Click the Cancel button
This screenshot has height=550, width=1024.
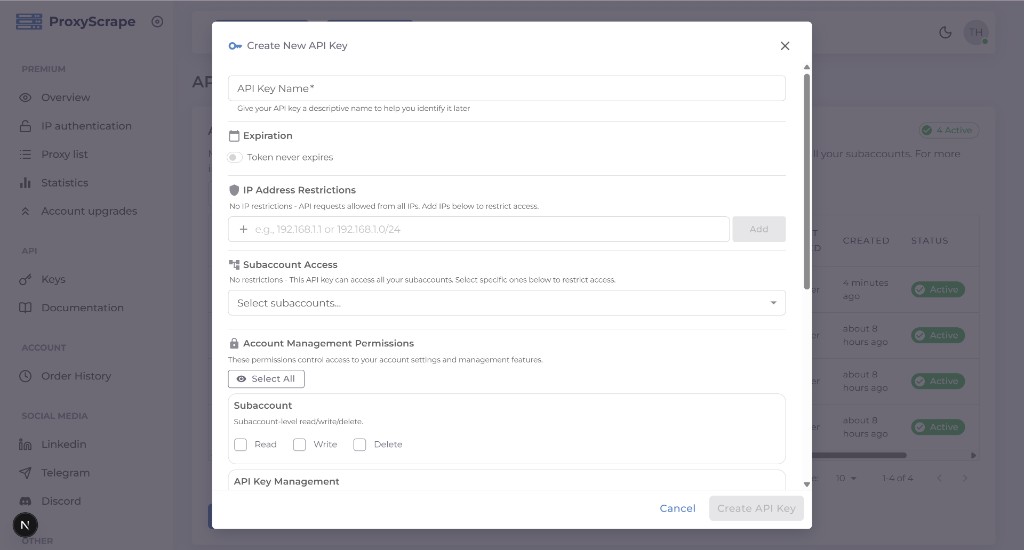point(677,508)
